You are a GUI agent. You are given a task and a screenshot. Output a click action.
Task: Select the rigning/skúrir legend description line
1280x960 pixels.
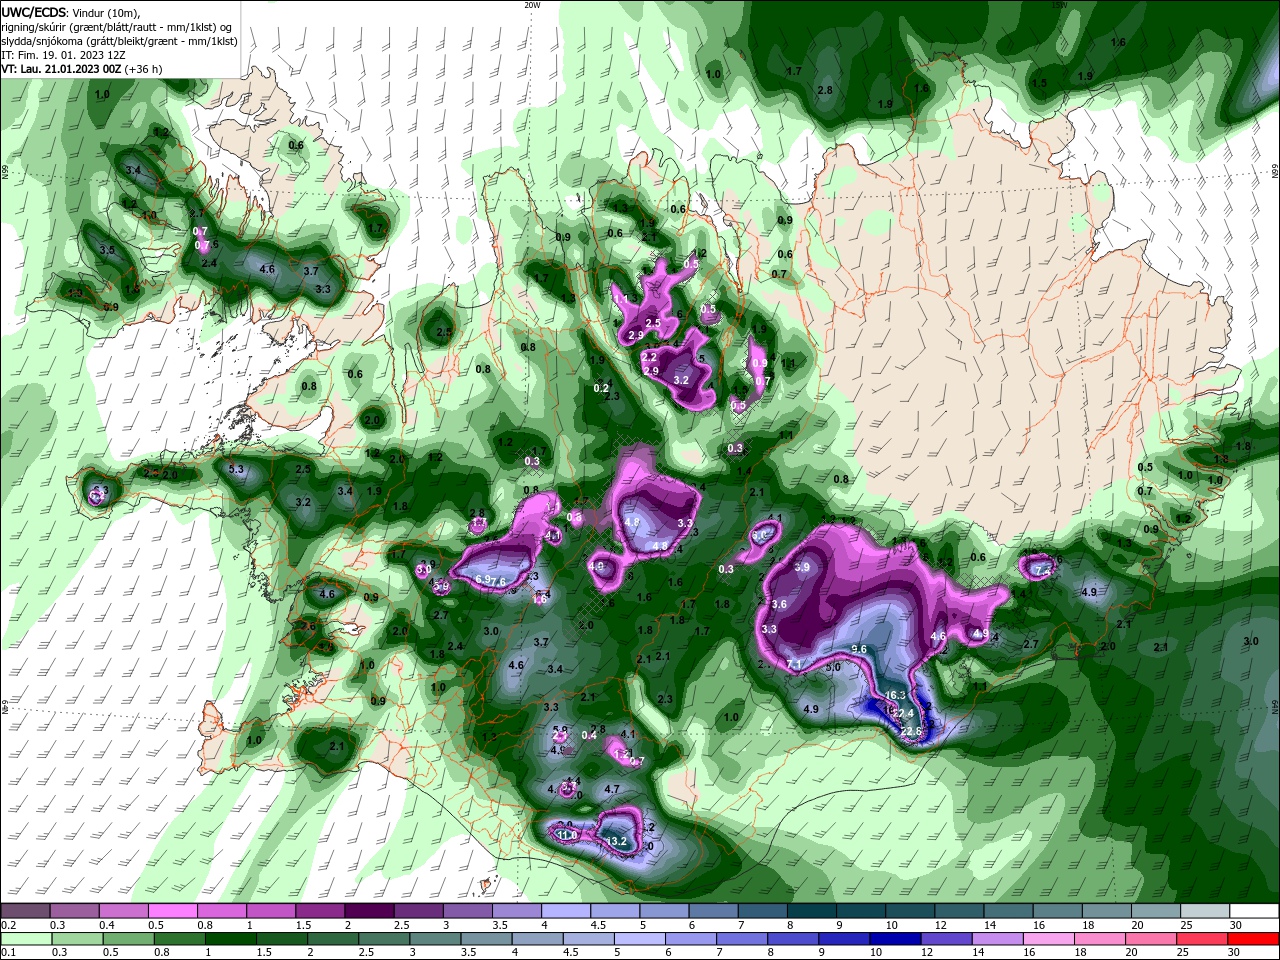point(118,26)
